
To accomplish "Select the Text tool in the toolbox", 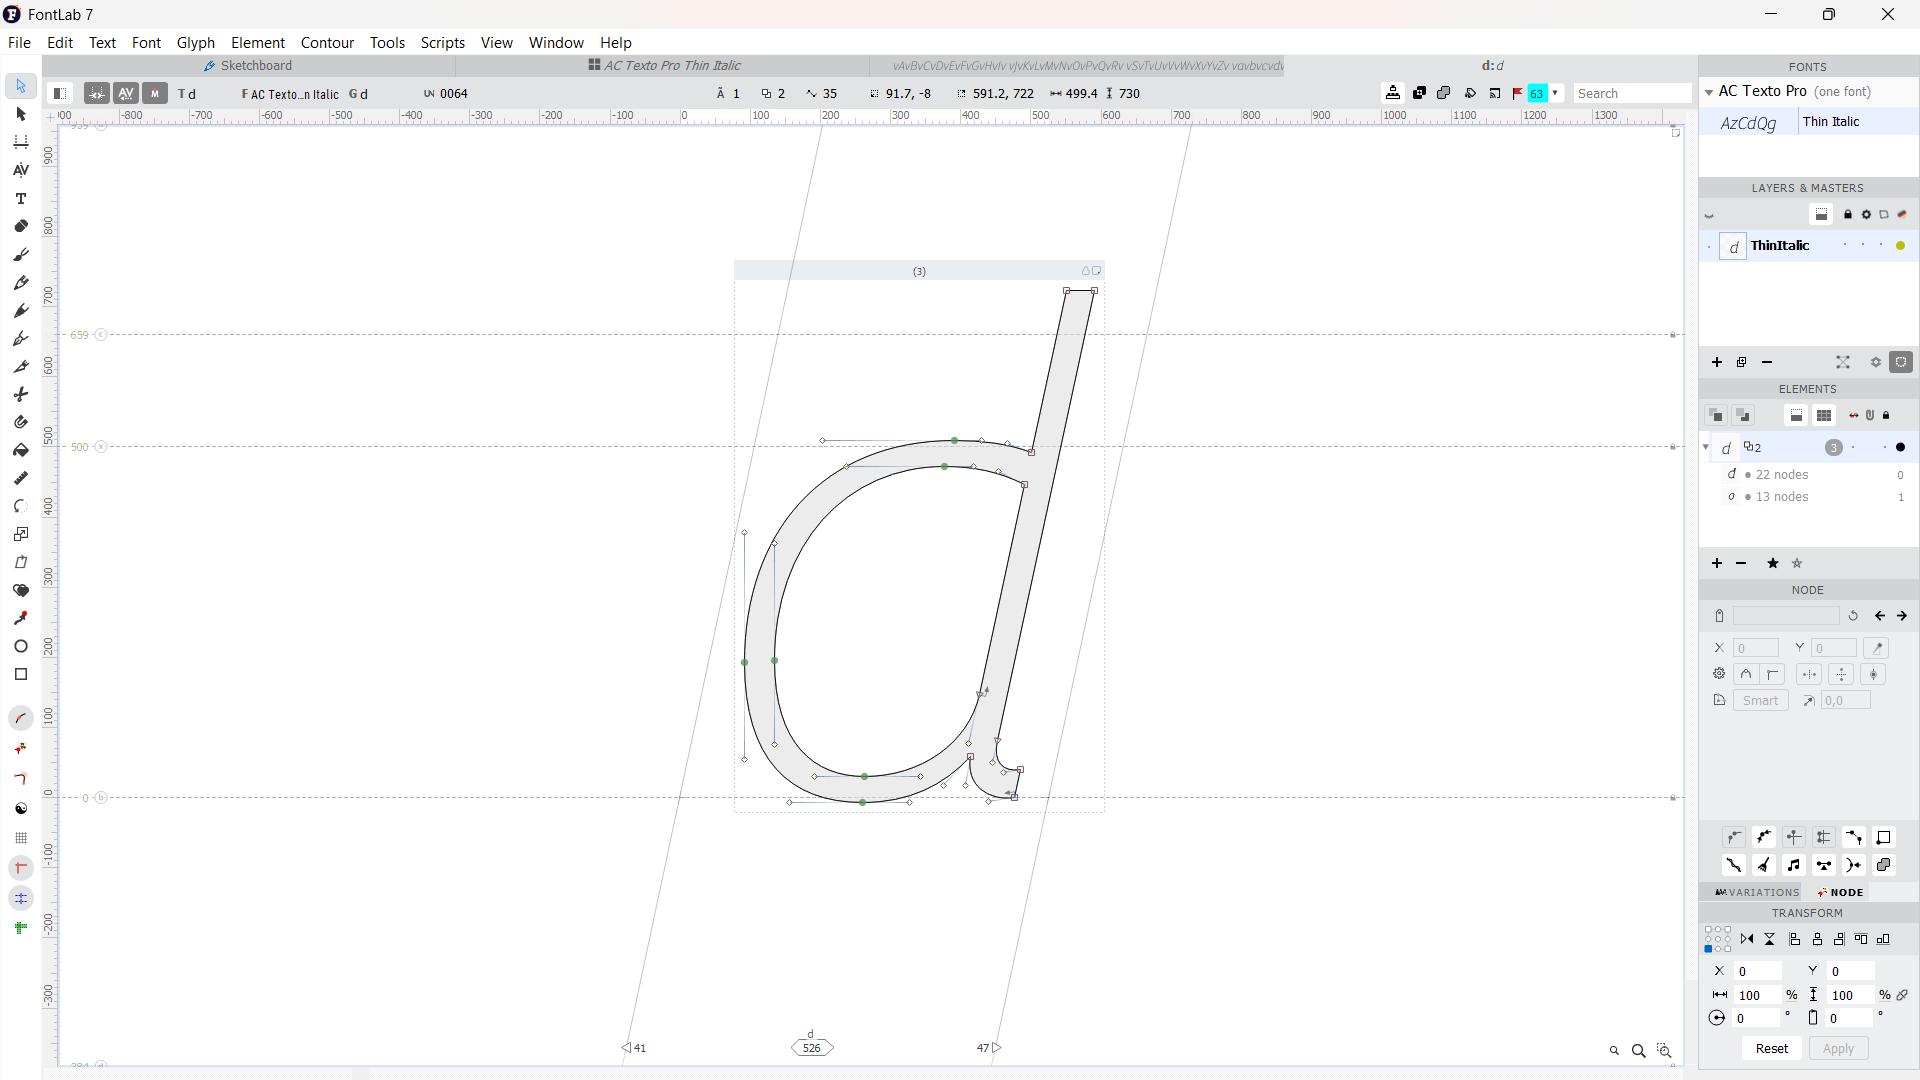I will [x=20, y=199].
